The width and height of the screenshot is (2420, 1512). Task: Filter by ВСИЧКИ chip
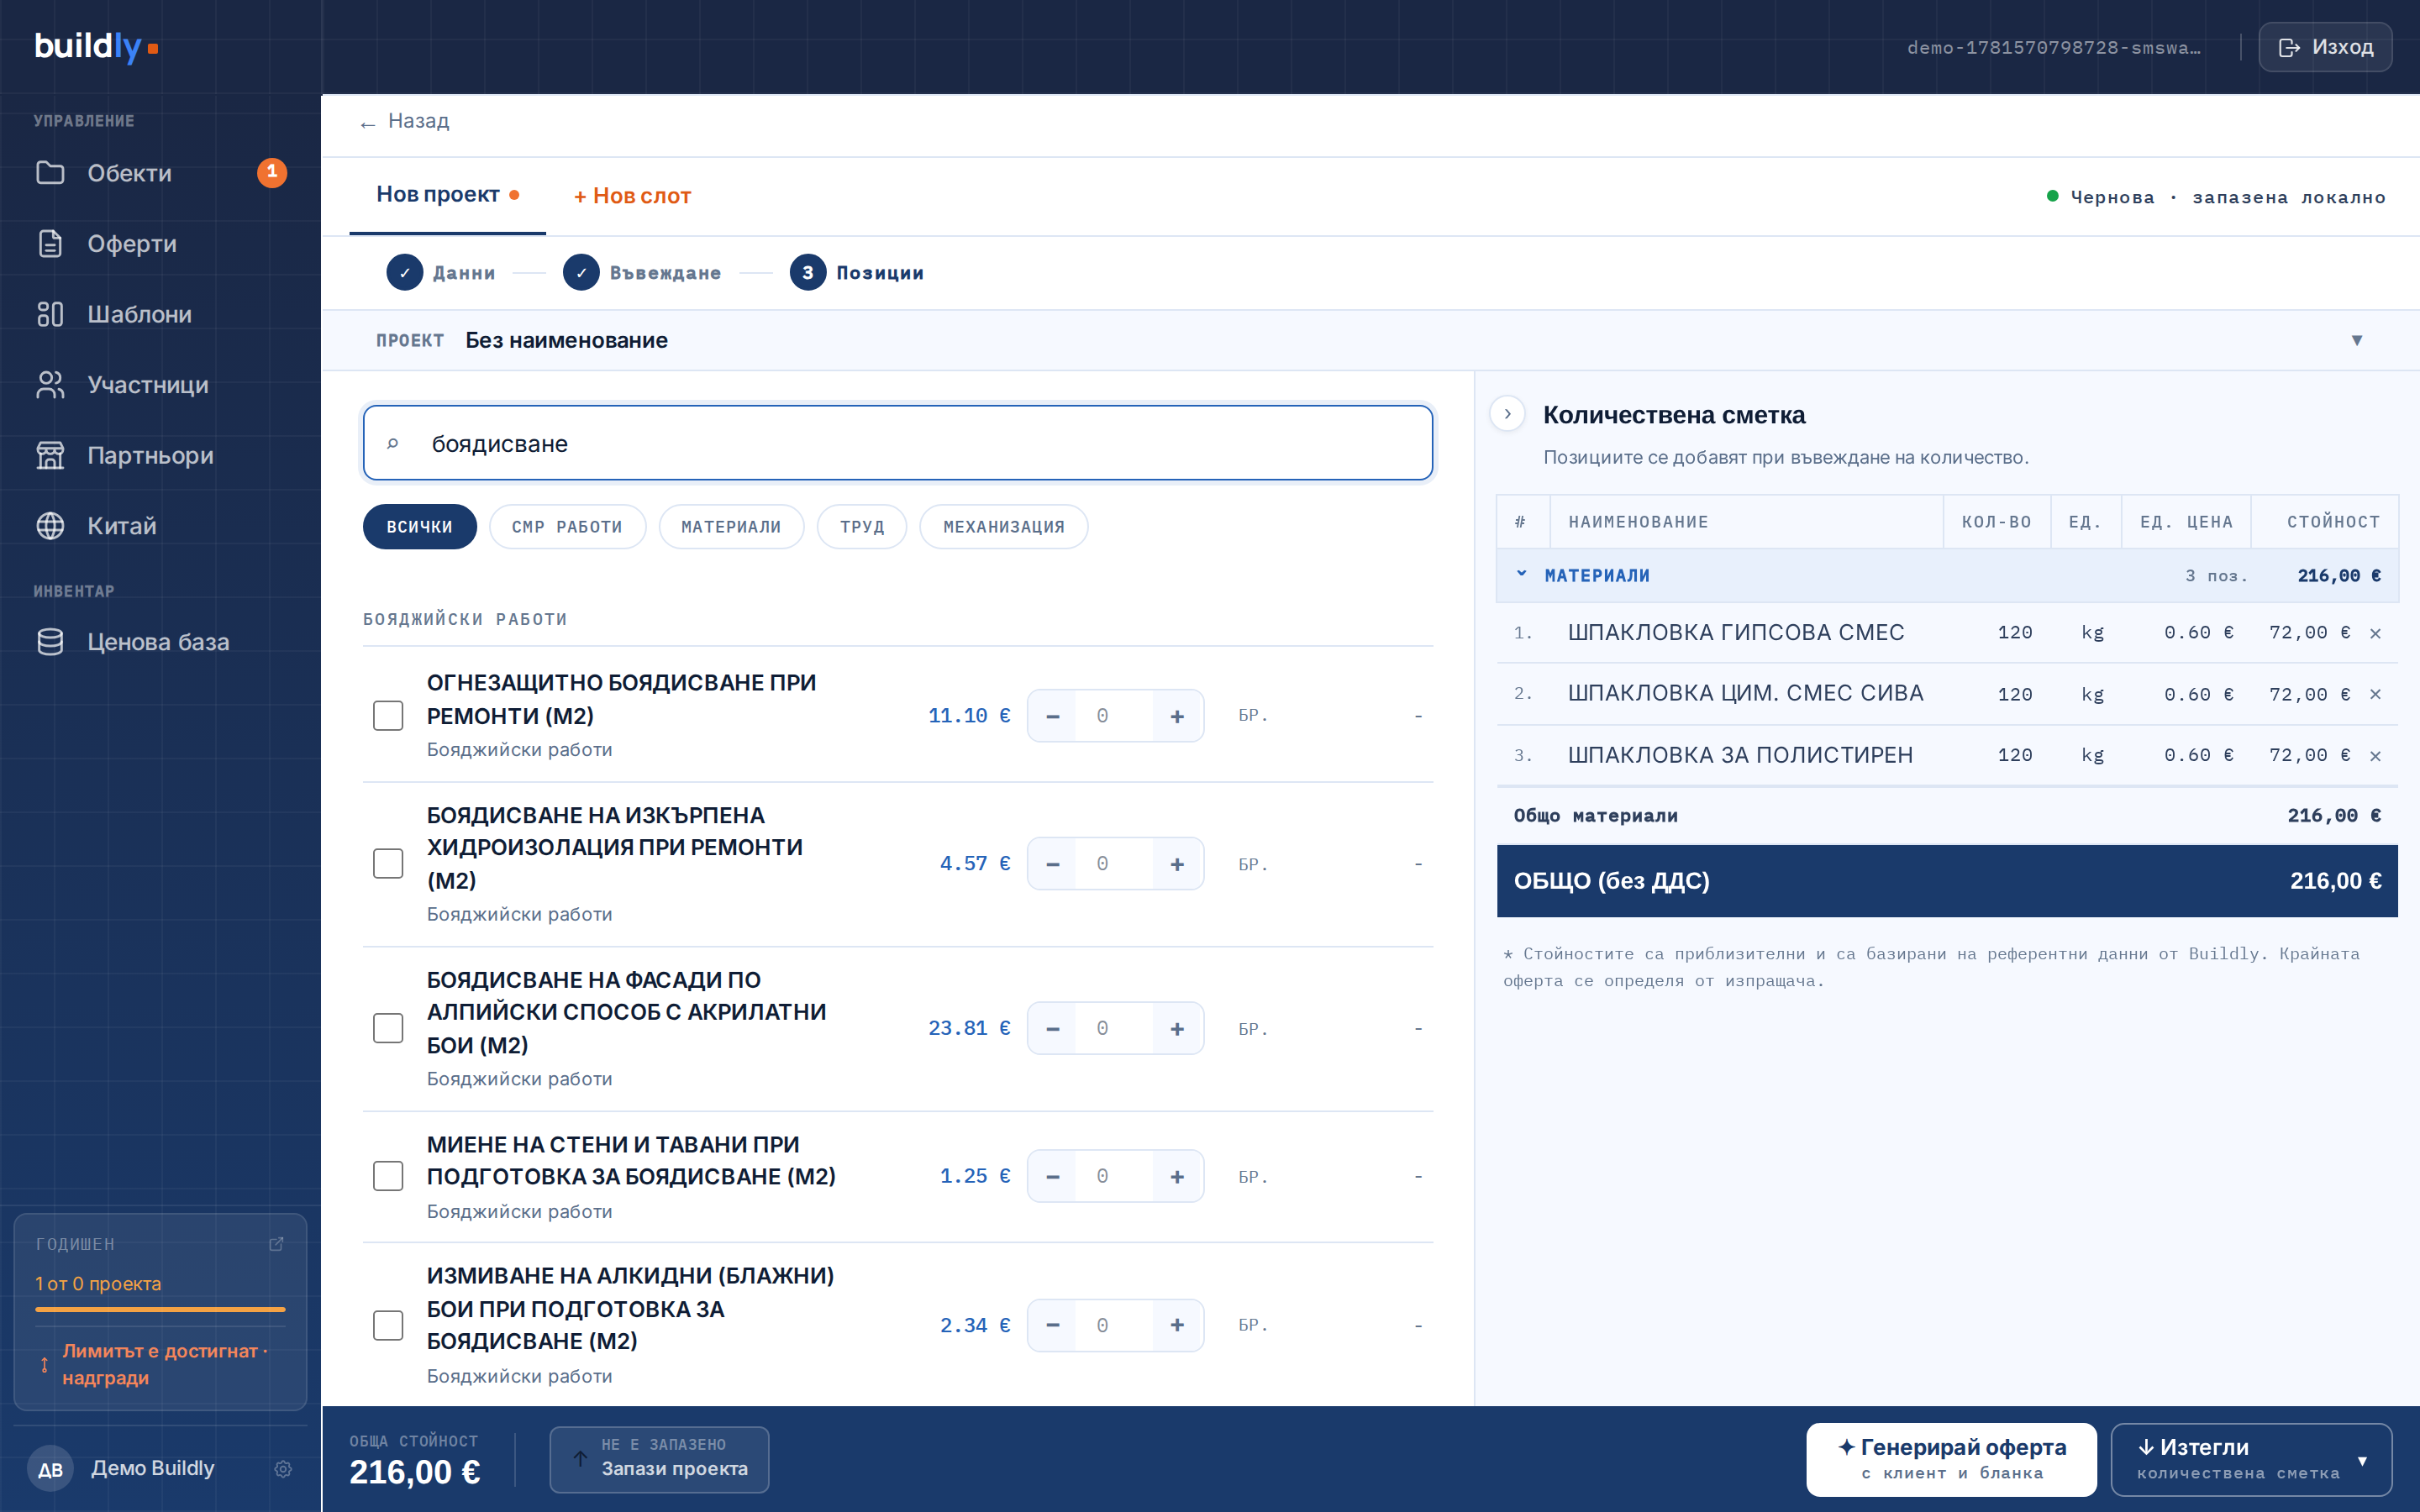(x=419, y=527)
